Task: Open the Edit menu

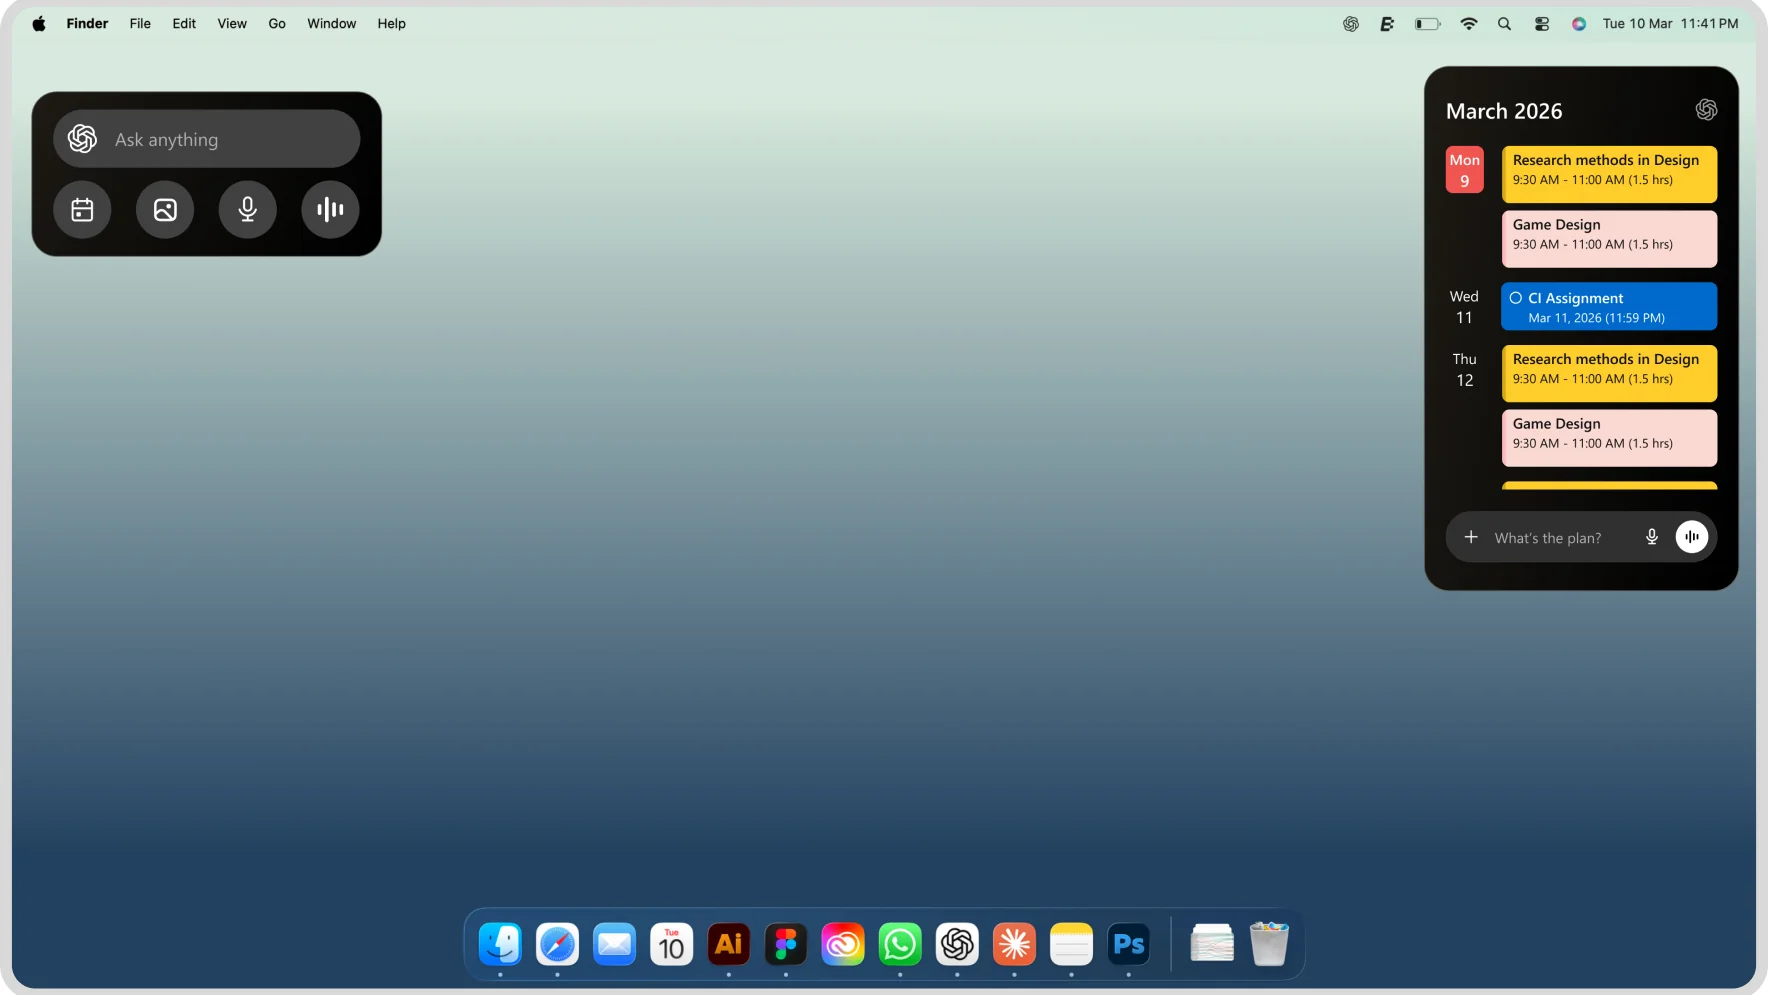Action: click(x=184, y=23)
